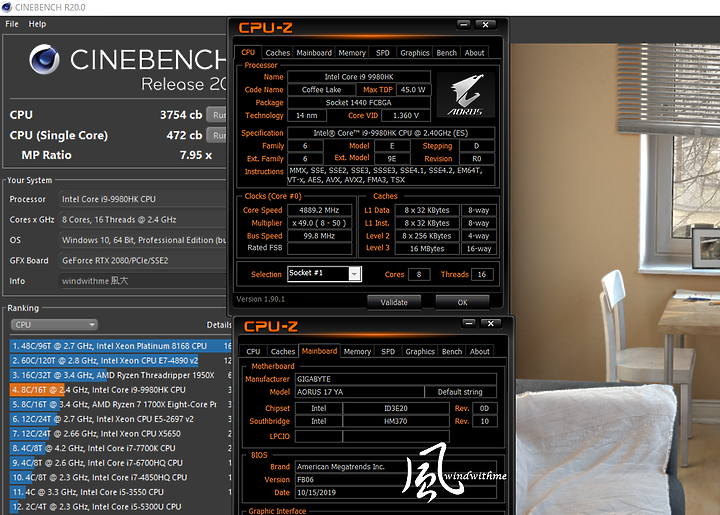Screen dimensions: 720x515
Task: Select CPU tab in upper CPU-Z window
Action: (248, 52)
